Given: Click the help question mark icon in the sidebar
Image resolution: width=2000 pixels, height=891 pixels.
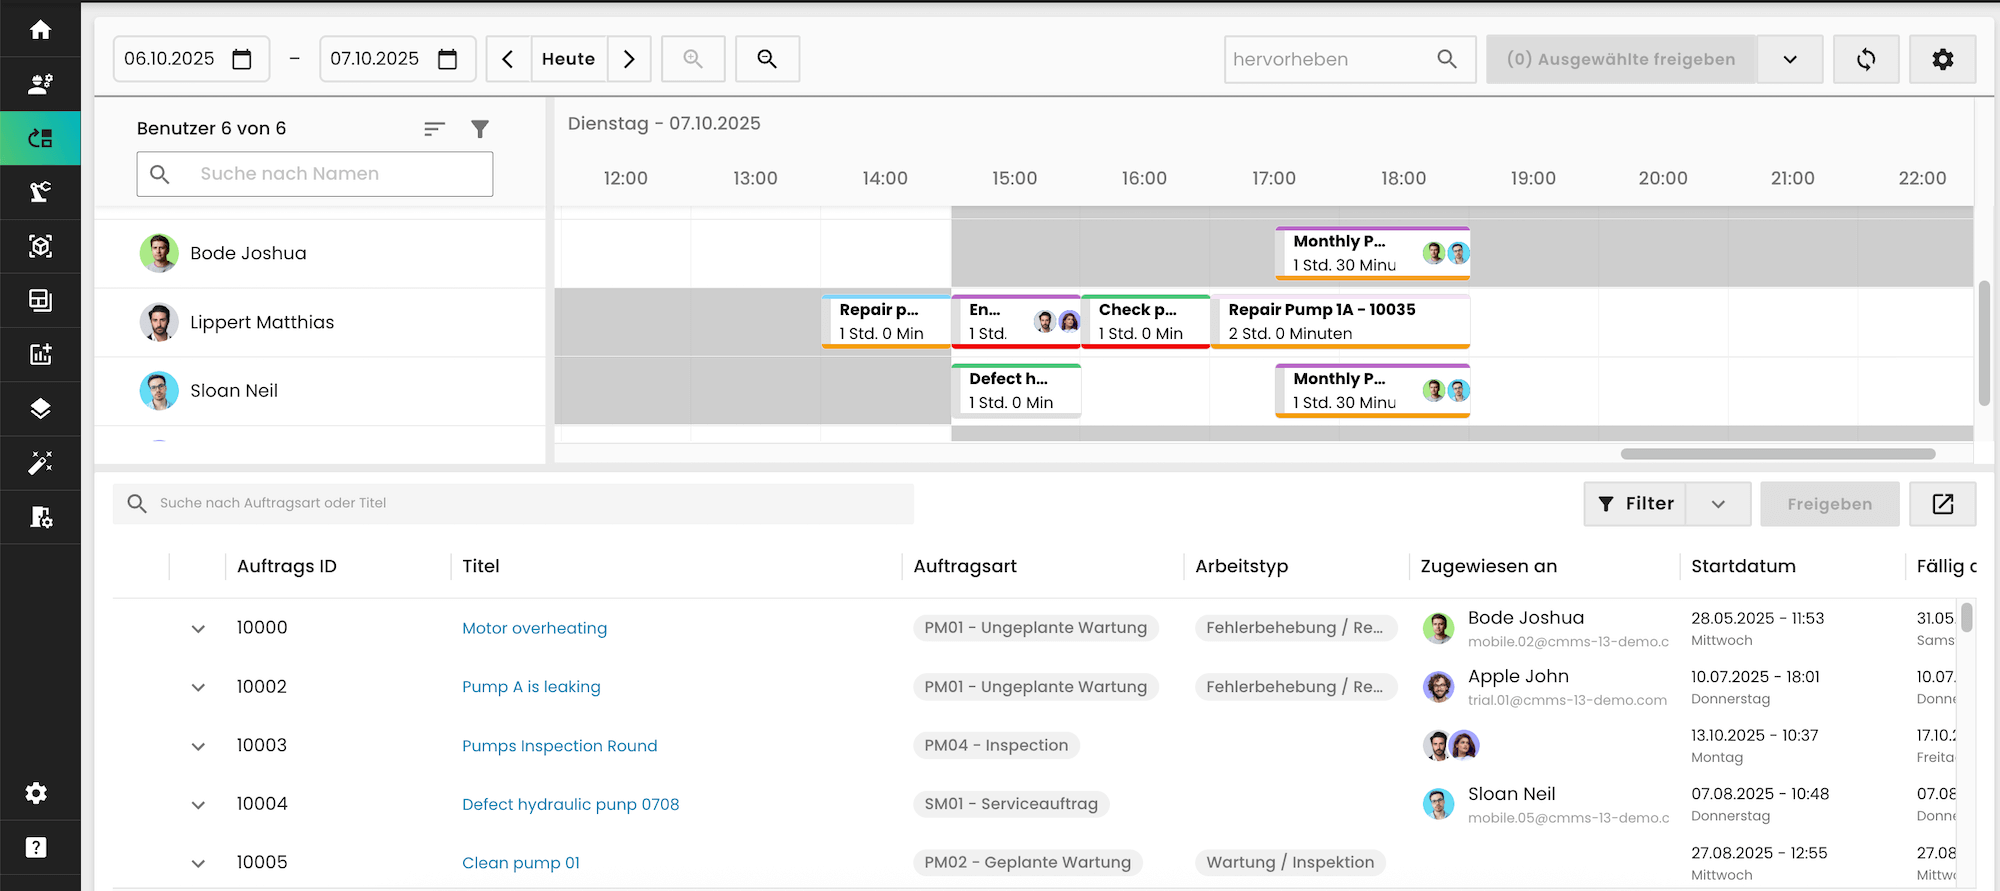Looking at the screenshot, I should pyautogui.click(x=37, y=847).
